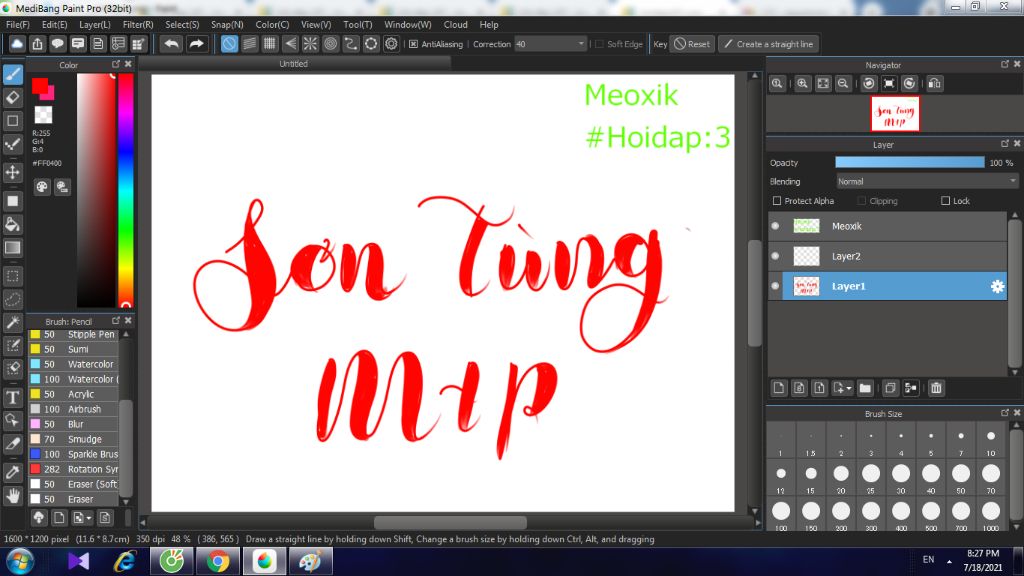Choose the Move tool
The width and height of the screenshot is (1024, 576).
(x=12, y=172)
